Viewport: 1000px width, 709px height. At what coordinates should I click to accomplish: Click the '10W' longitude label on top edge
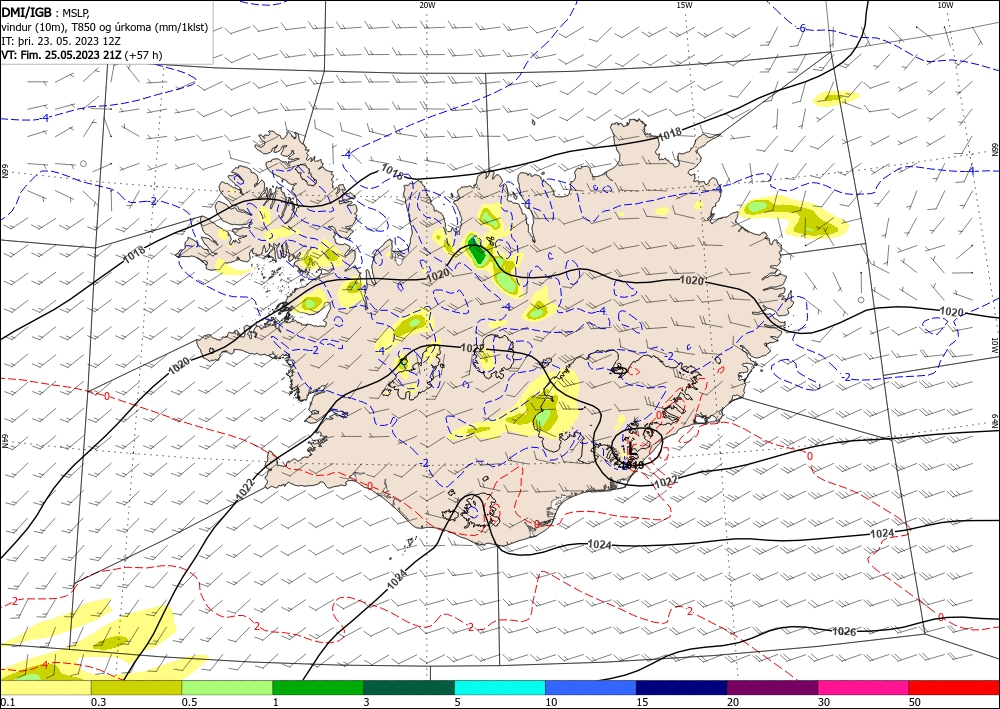click(x=945, y=5)
